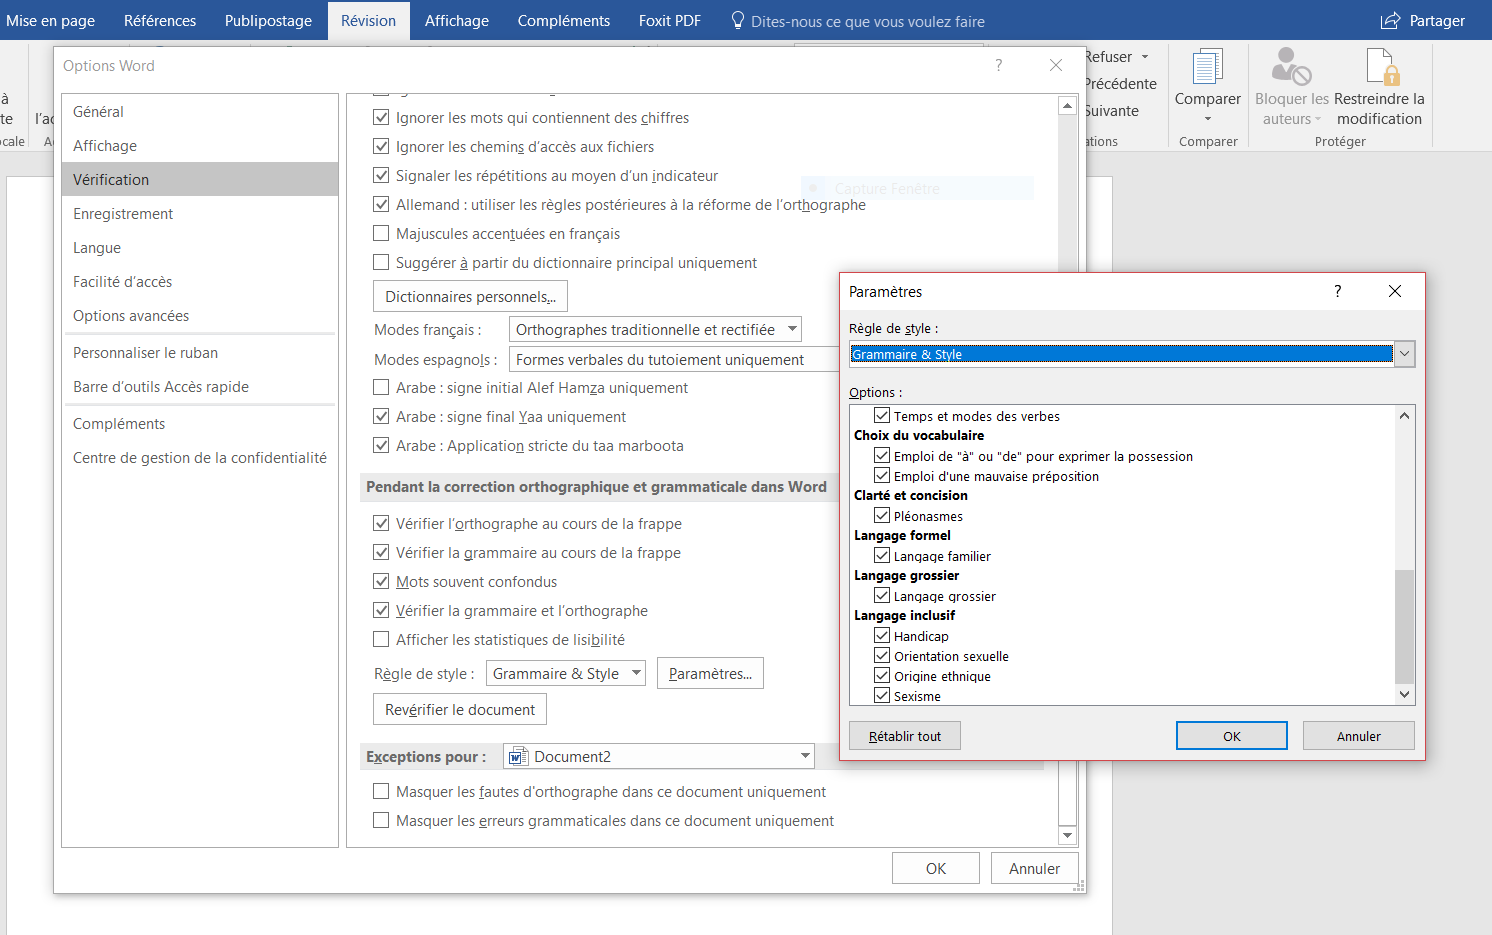Select Enregistrement options category
The width and height of the screenshot is (1492, 935).
[x=200, y=214]
